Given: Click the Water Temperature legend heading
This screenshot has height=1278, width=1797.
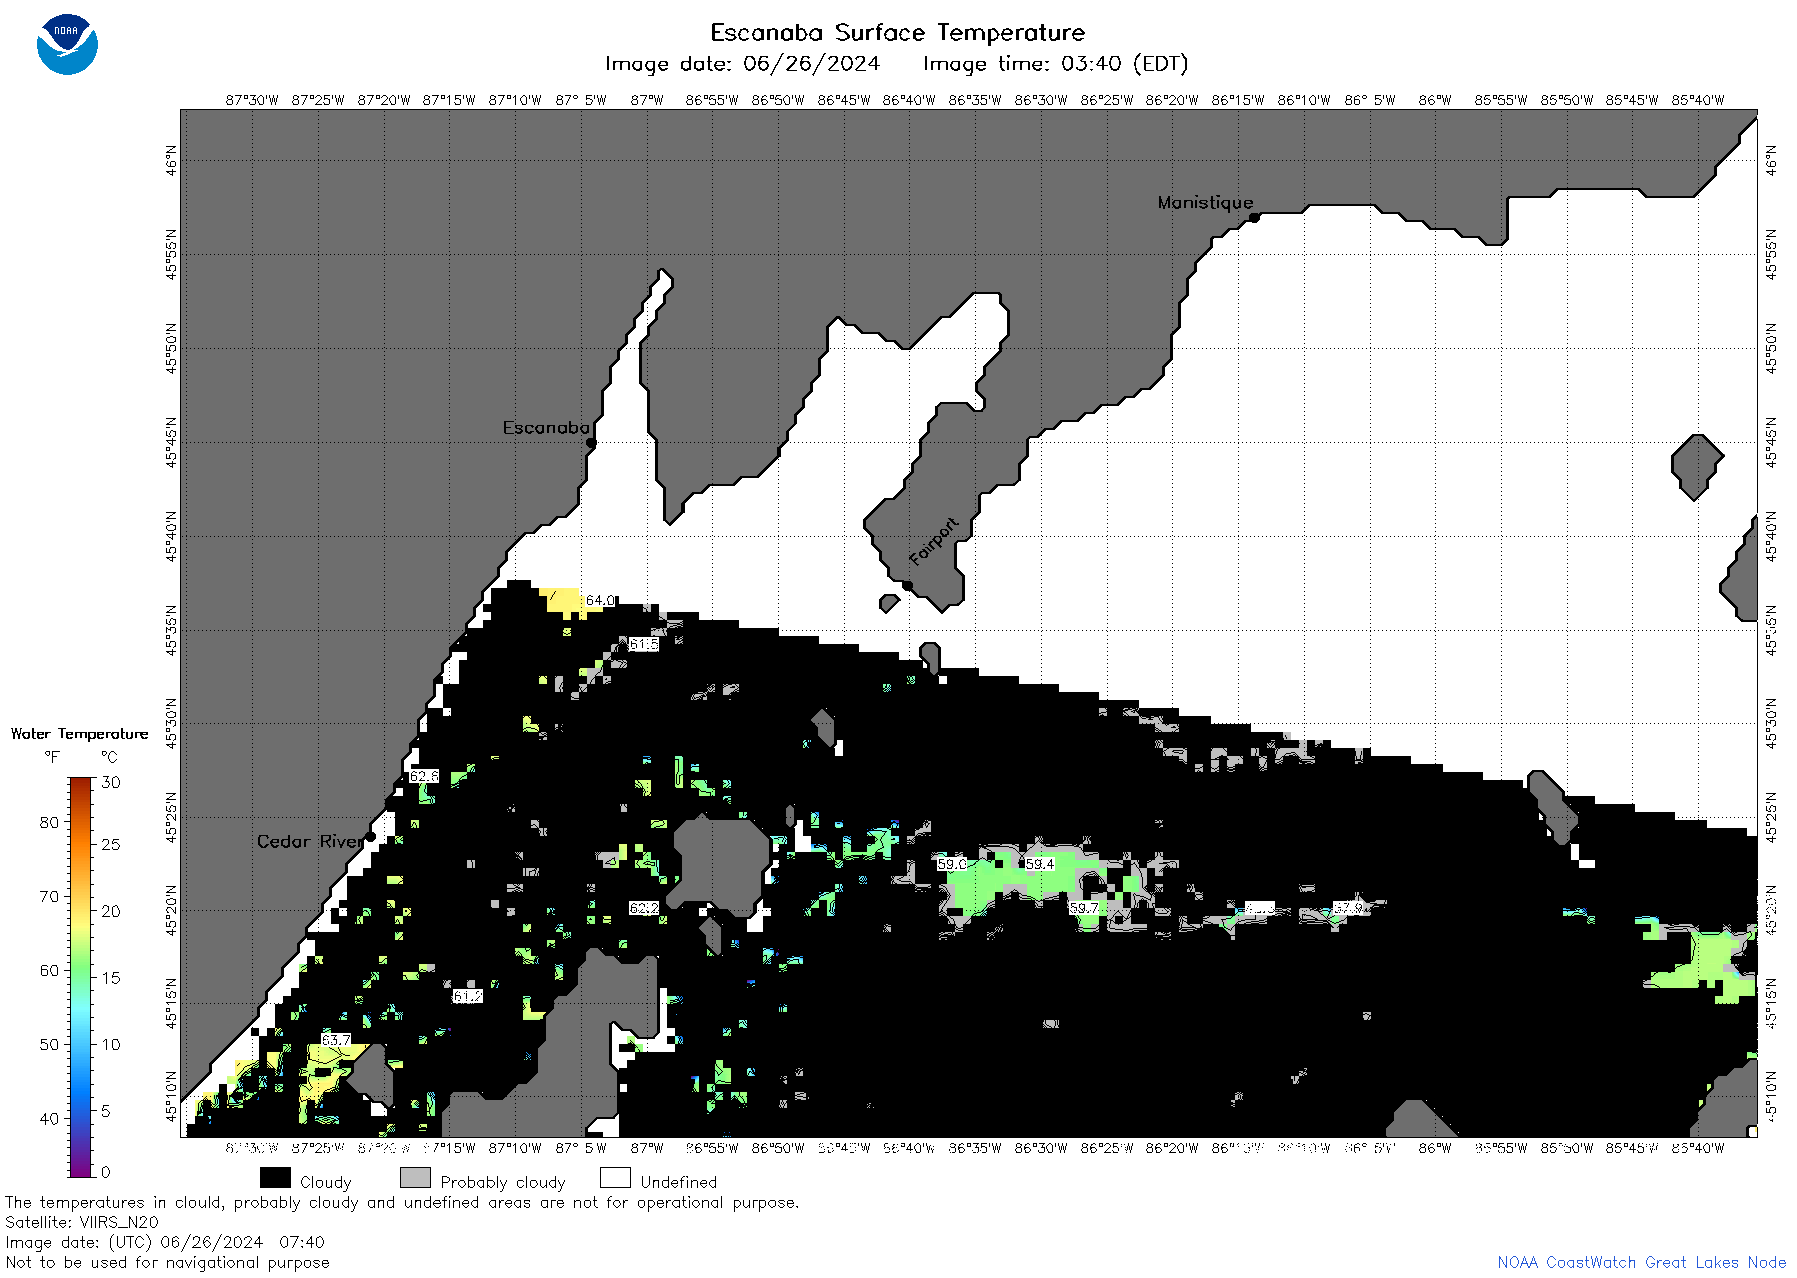Looking at the screenshot, I should 80,734.
